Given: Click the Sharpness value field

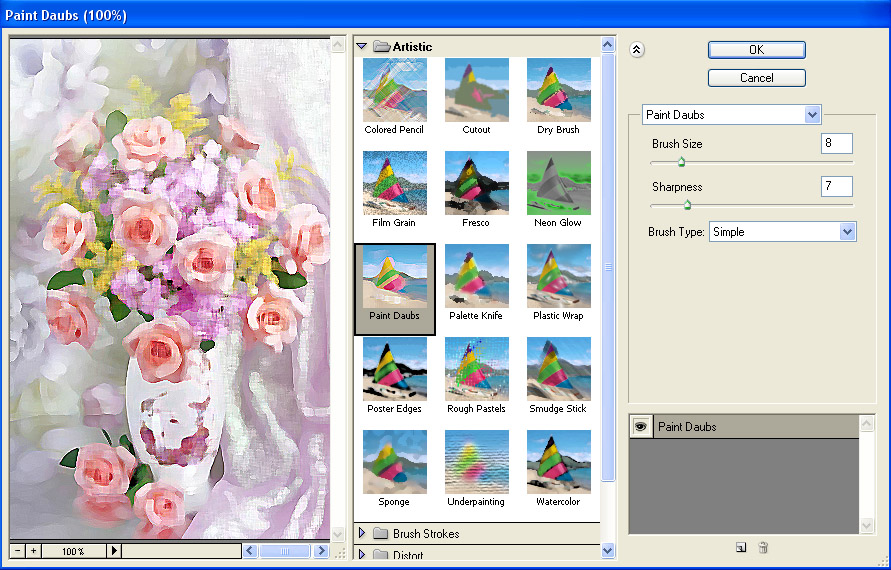Looking at the screenshot, I should 836,186.
